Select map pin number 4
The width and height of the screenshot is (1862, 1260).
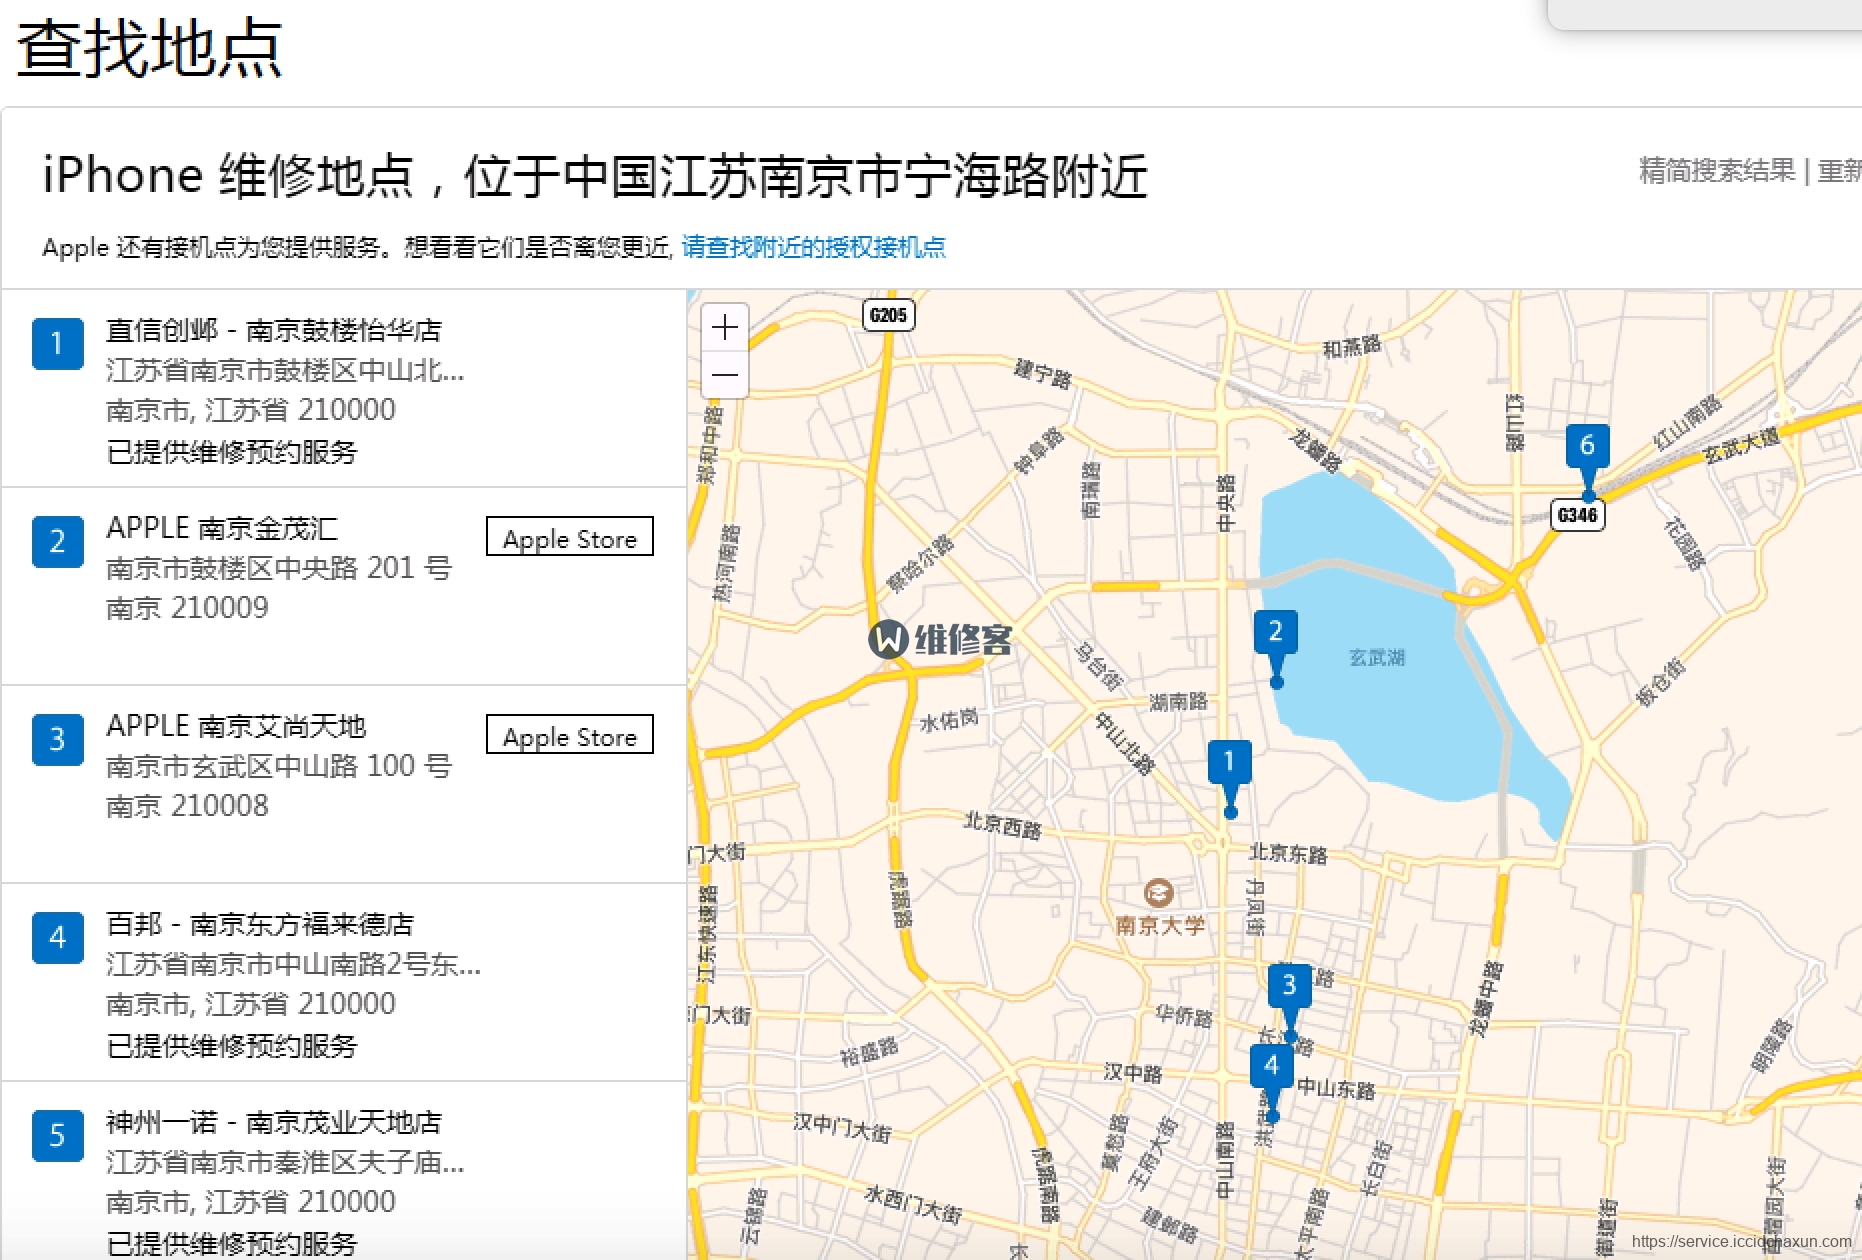tap(1272, 1083)
